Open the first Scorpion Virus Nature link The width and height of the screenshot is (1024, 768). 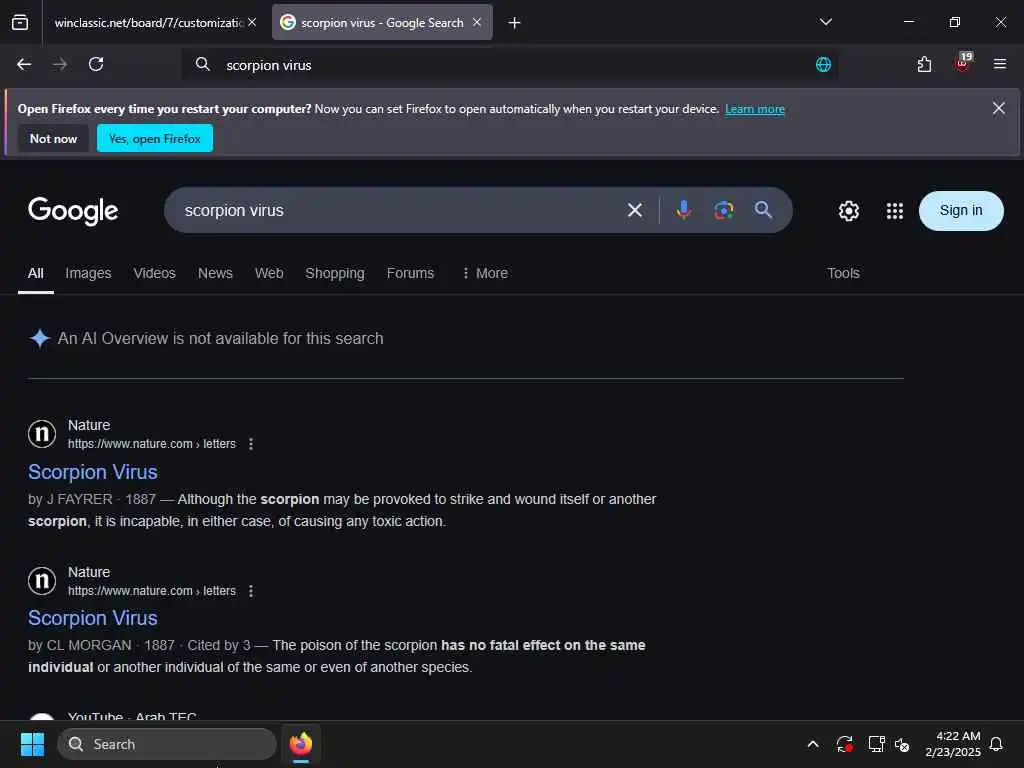click(x=93, y=472)
